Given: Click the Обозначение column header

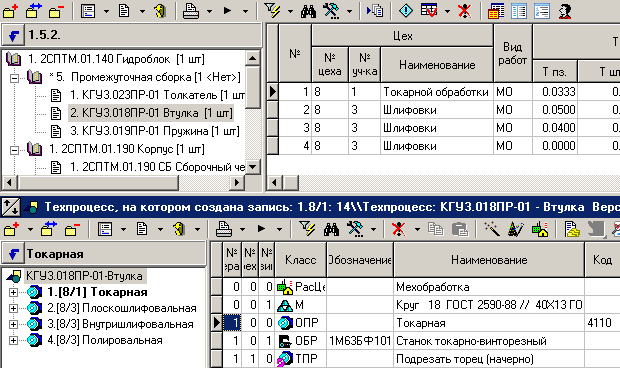Looking at the screenshot, I should click(360, 260).
